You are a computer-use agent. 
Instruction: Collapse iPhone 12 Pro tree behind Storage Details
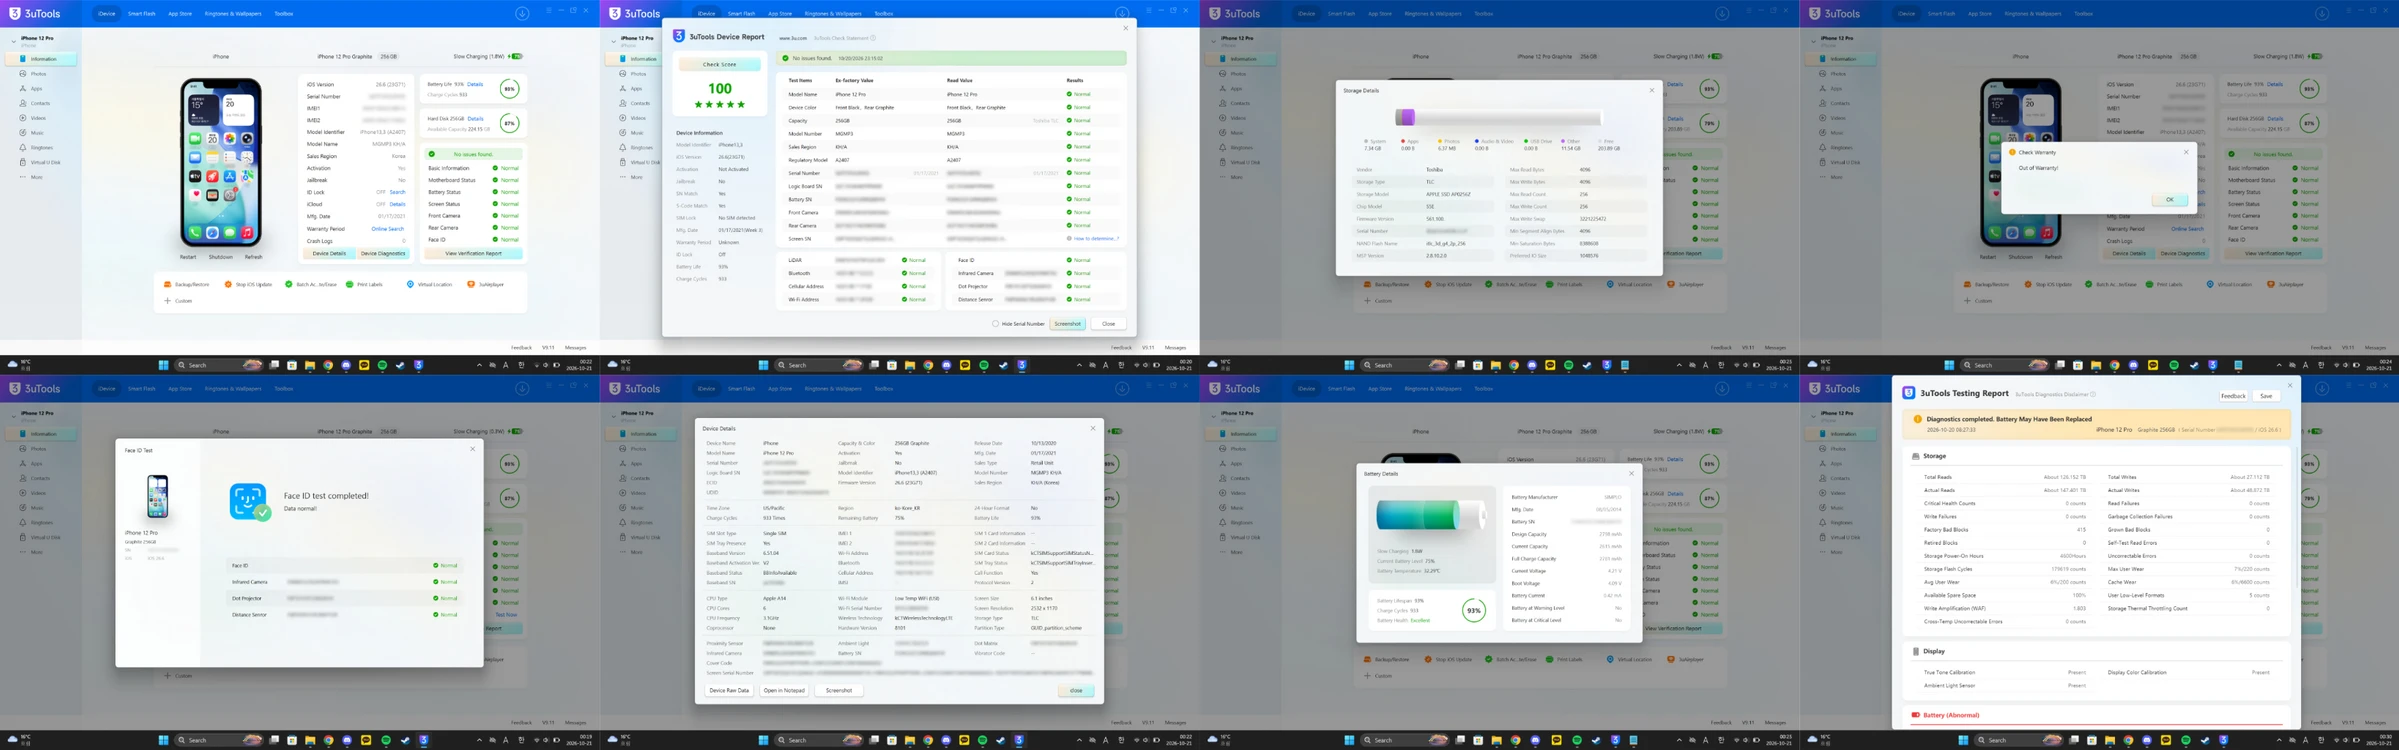(1213, 41)
